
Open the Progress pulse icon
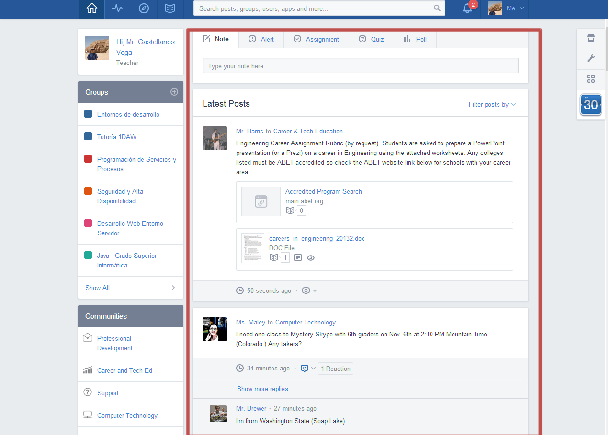119,10
